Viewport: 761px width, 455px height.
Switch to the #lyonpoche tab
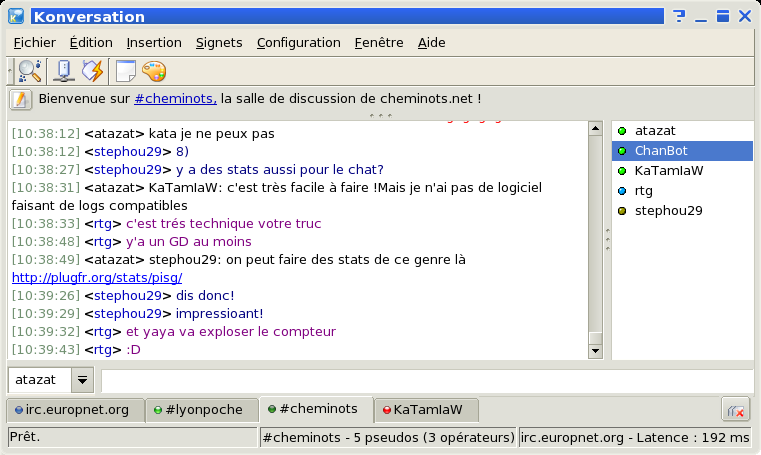click(200, 410)
